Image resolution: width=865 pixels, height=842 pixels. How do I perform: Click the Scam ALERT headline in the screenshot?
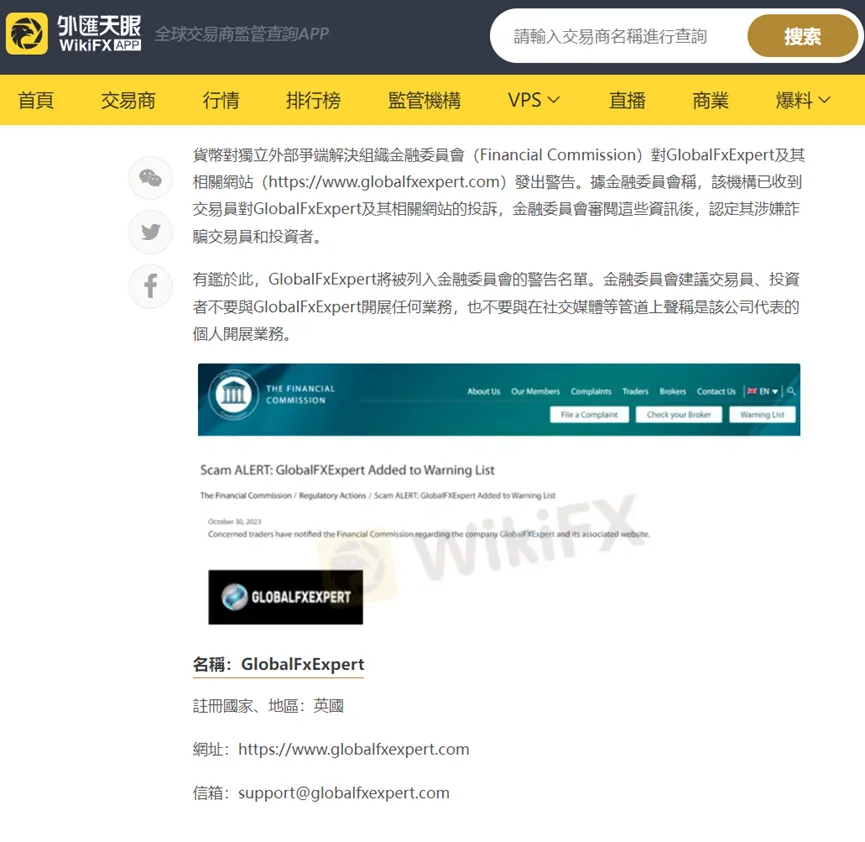click(x=347, y=470)
